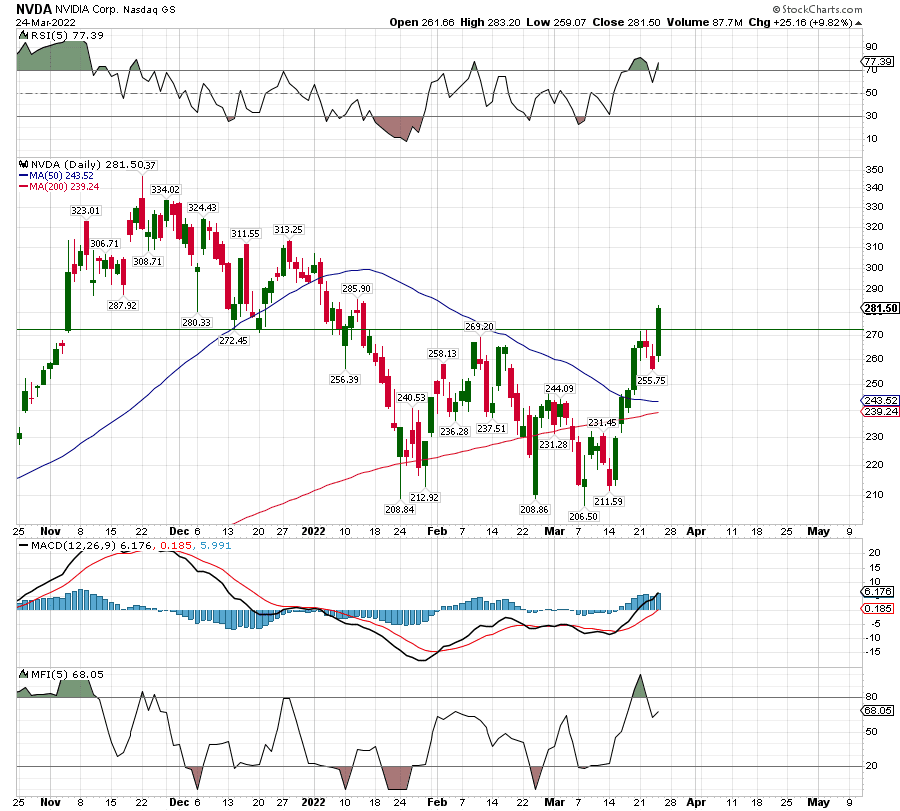Click the green up-arrow after Chg percentage
The height and width of the screenshot is (811, 900).
(859, 23)
